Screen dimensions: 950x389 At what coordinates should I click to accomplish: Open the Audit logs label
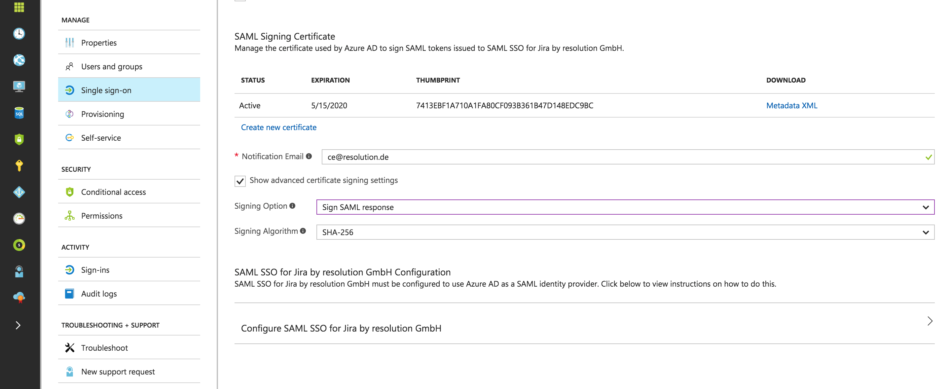(x=99, y=293)
